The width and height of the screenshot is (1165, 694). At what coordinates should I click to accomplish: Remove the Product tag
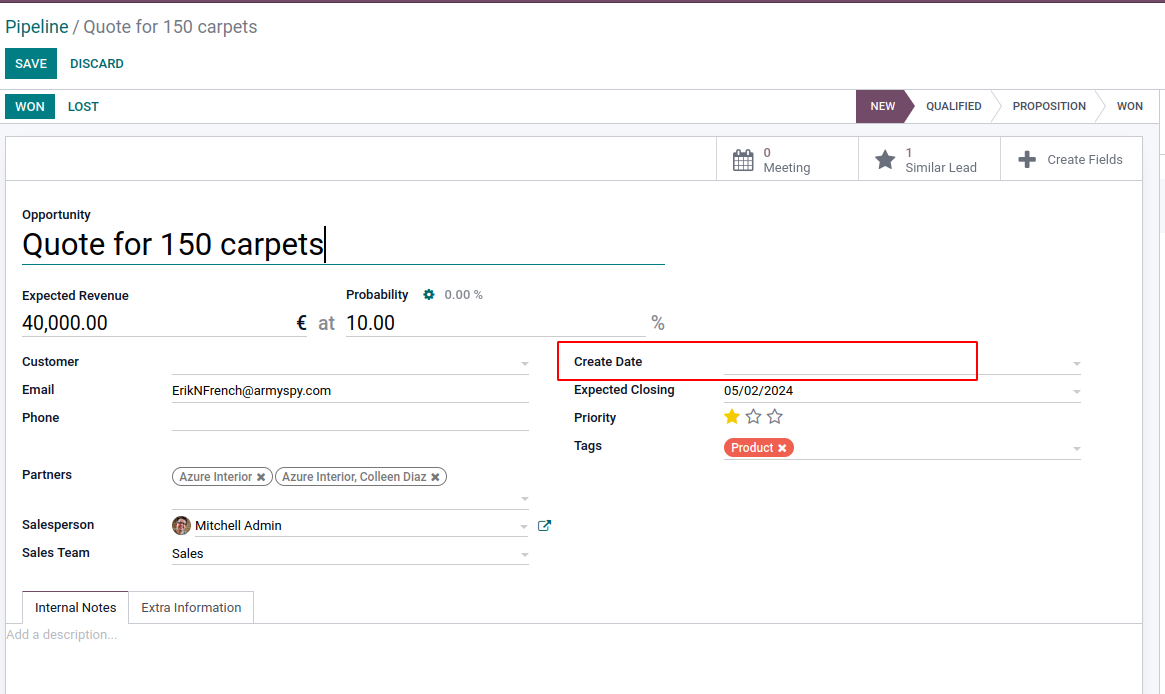pos(782,448)
